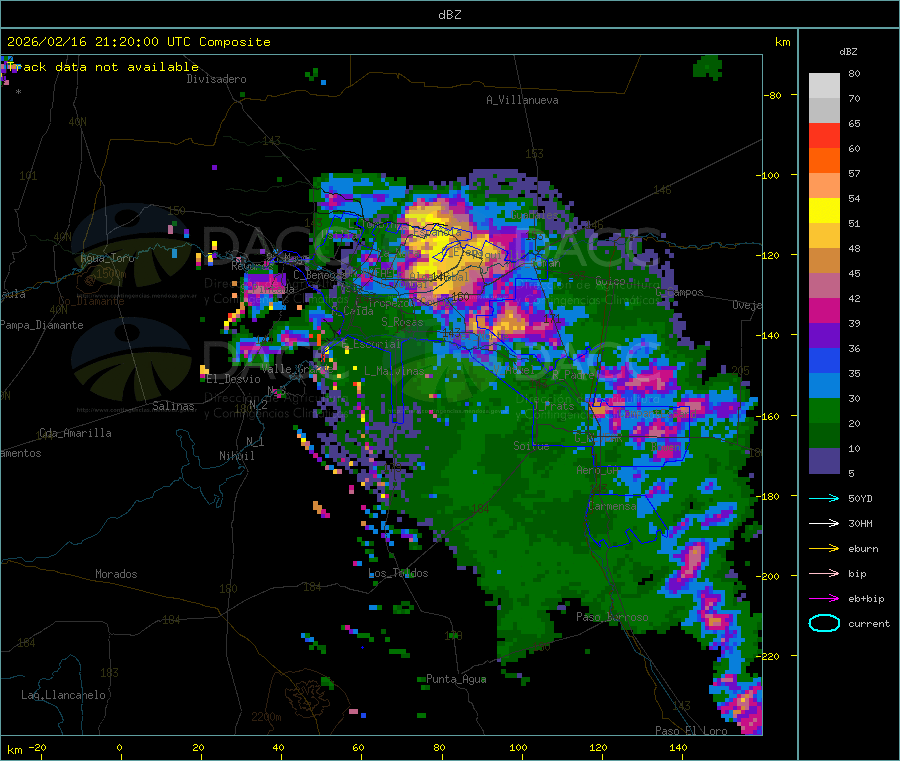Click the 'Los_Toldos' map label

click(x=398, y=573)
